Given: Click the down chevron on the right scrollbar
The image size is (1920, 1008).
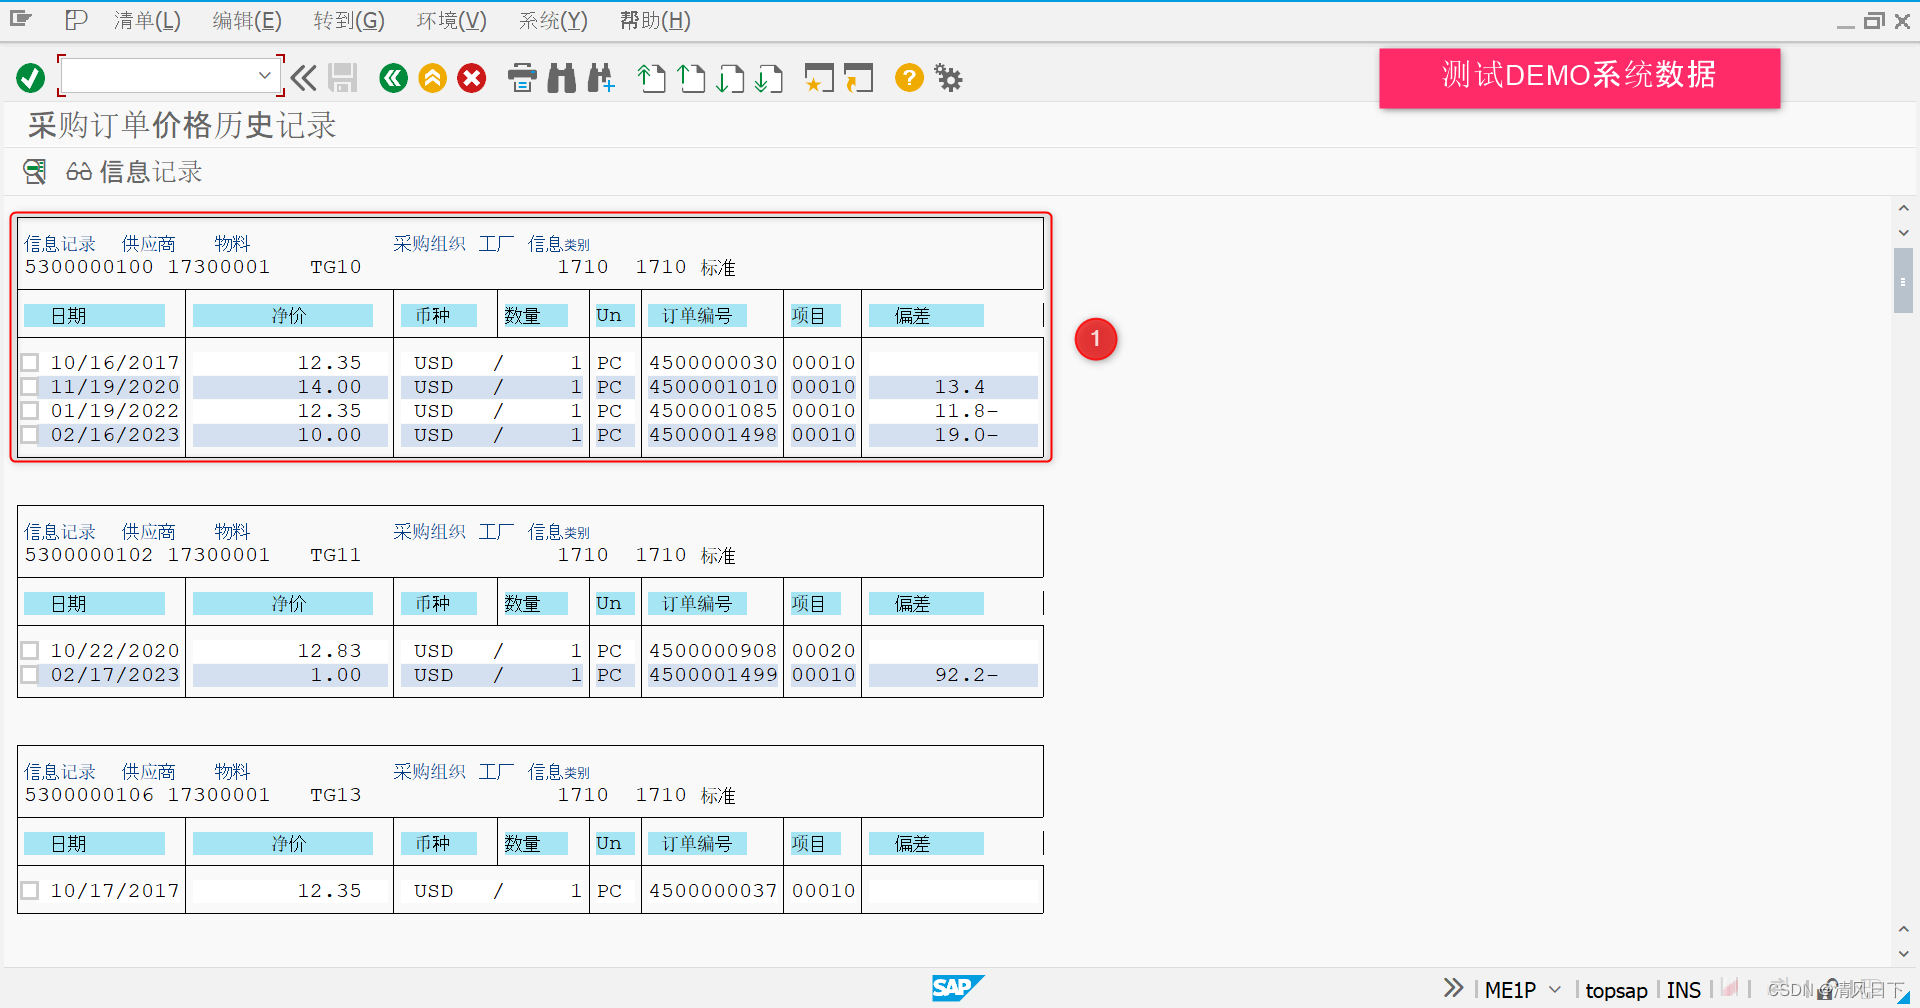Looking at the screenshot, I should pyautogui.click(x=1904, y=232).
